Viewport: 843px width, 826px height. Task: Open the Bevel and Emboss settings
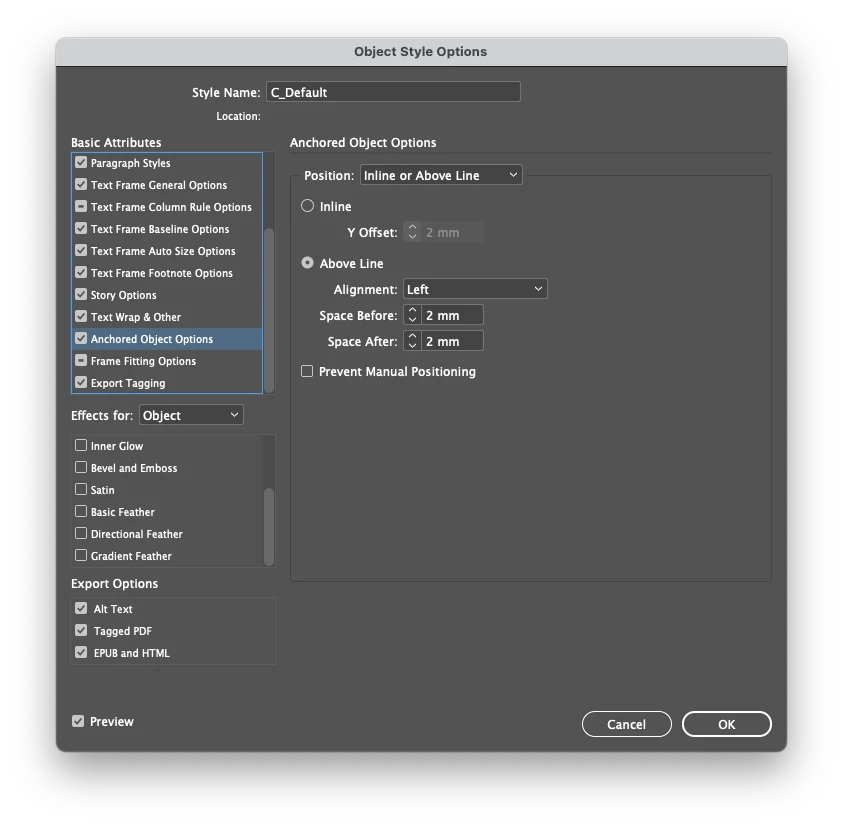[x=134, y=468]
